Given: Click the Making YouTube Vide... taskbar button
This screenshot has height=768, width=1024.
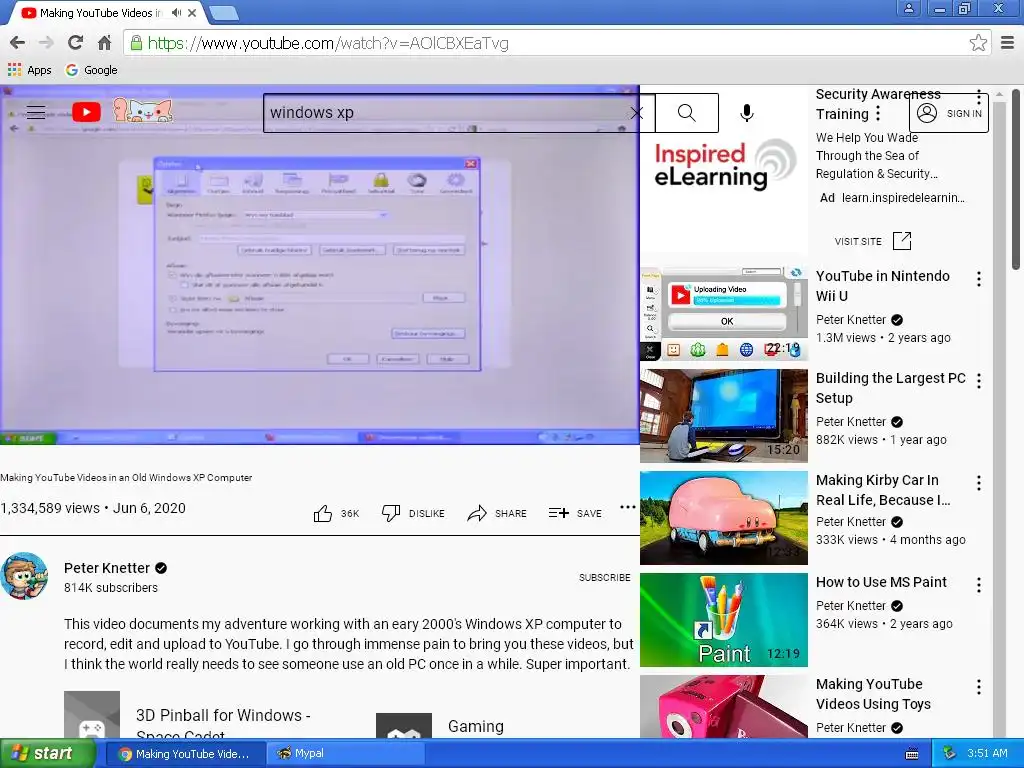Looking at the screenshot, I should point(185,754).
